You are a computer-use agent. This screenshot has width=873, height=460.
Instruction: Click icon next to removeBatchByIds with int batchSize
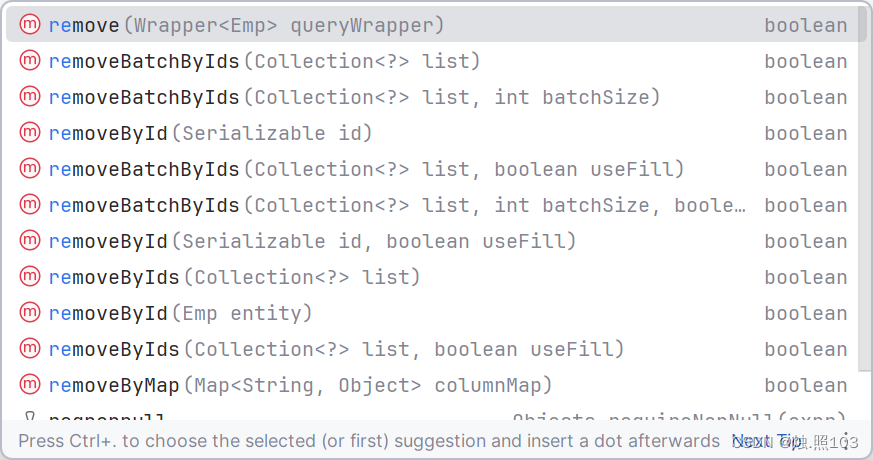pos(30,96)
